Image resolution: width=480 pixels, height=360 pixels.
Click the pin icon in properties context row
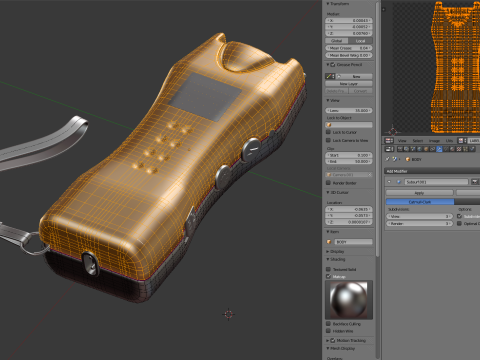pyautogui.click(x=387, y=159)
